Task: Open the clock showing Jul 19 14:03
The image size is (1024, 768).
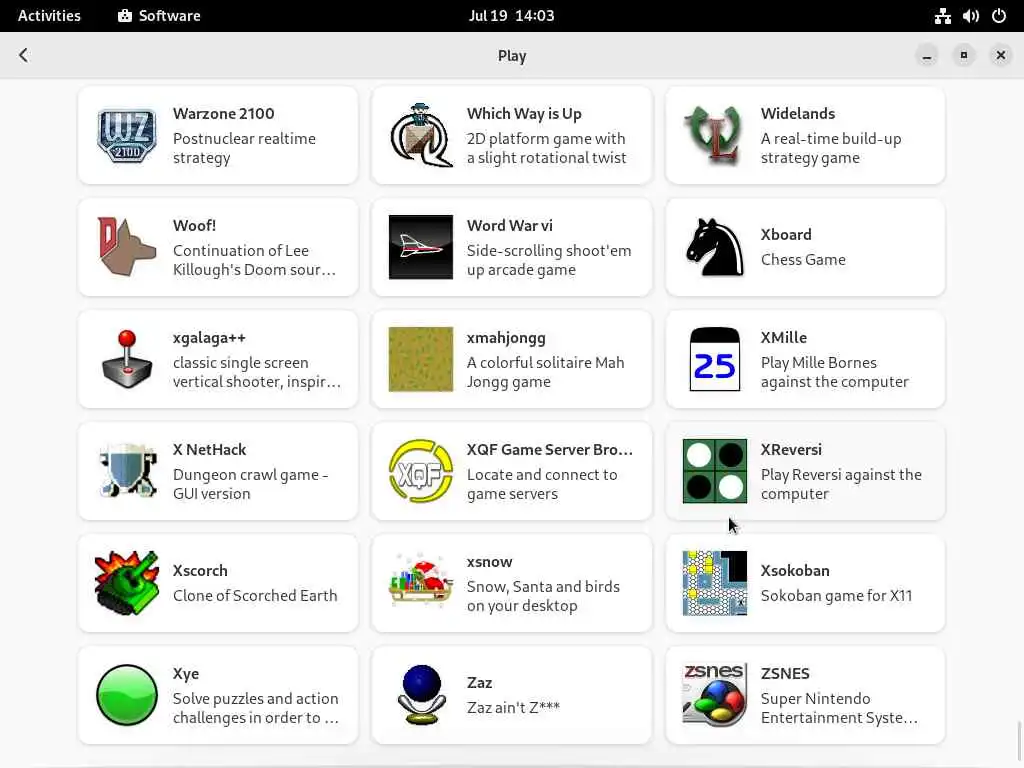Action: click(x=511, y=16)
